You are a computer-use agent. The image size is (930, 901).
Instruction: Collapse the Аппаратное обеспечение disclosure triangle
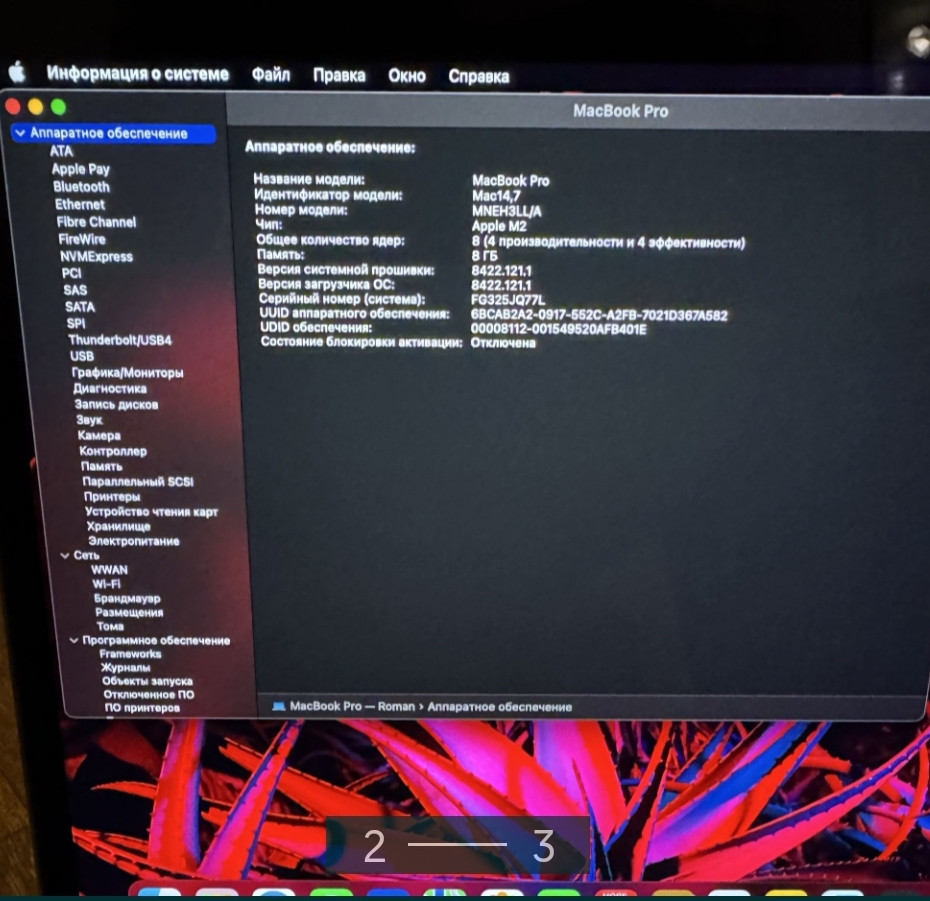tap(18, 133)
